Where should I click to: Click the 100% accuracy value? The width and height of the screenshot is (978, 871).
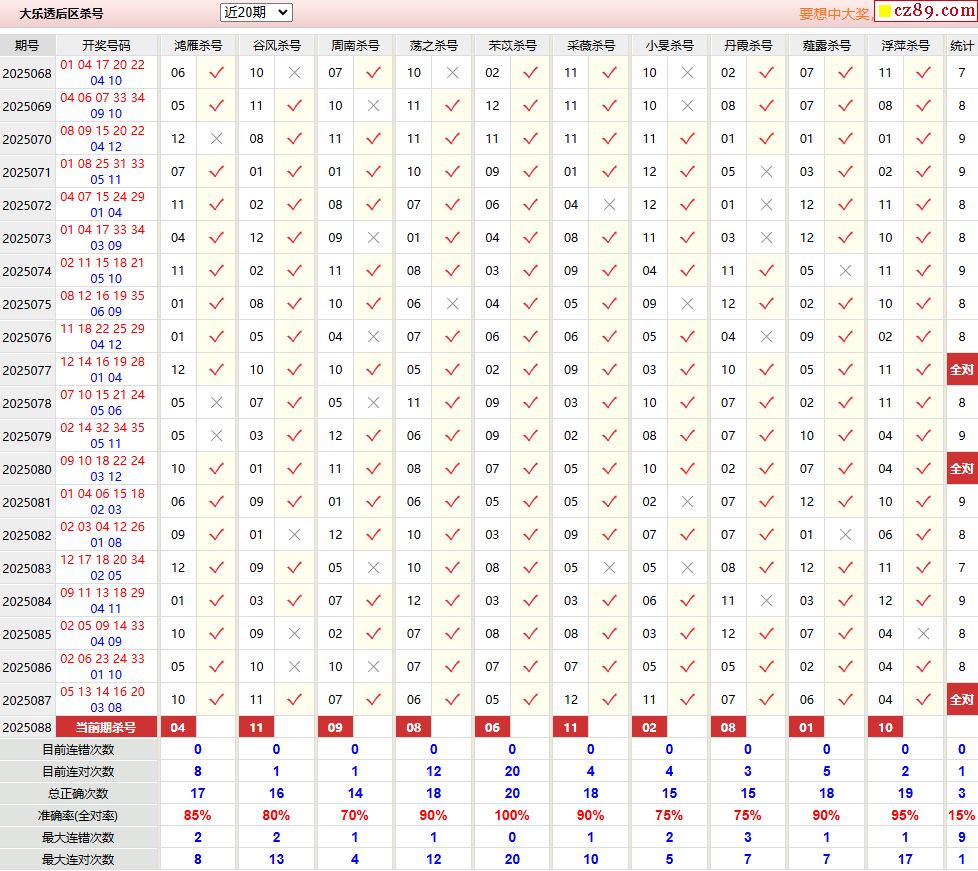click(x=512, y=815)
